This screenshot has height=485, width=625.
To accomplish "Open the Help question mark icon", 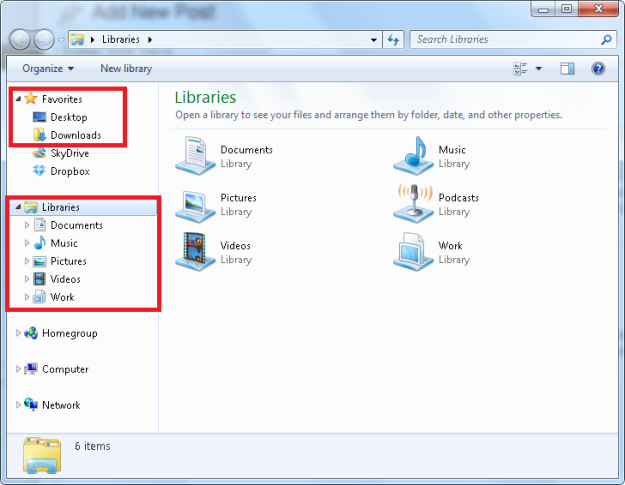I will [x=598, y=69].
